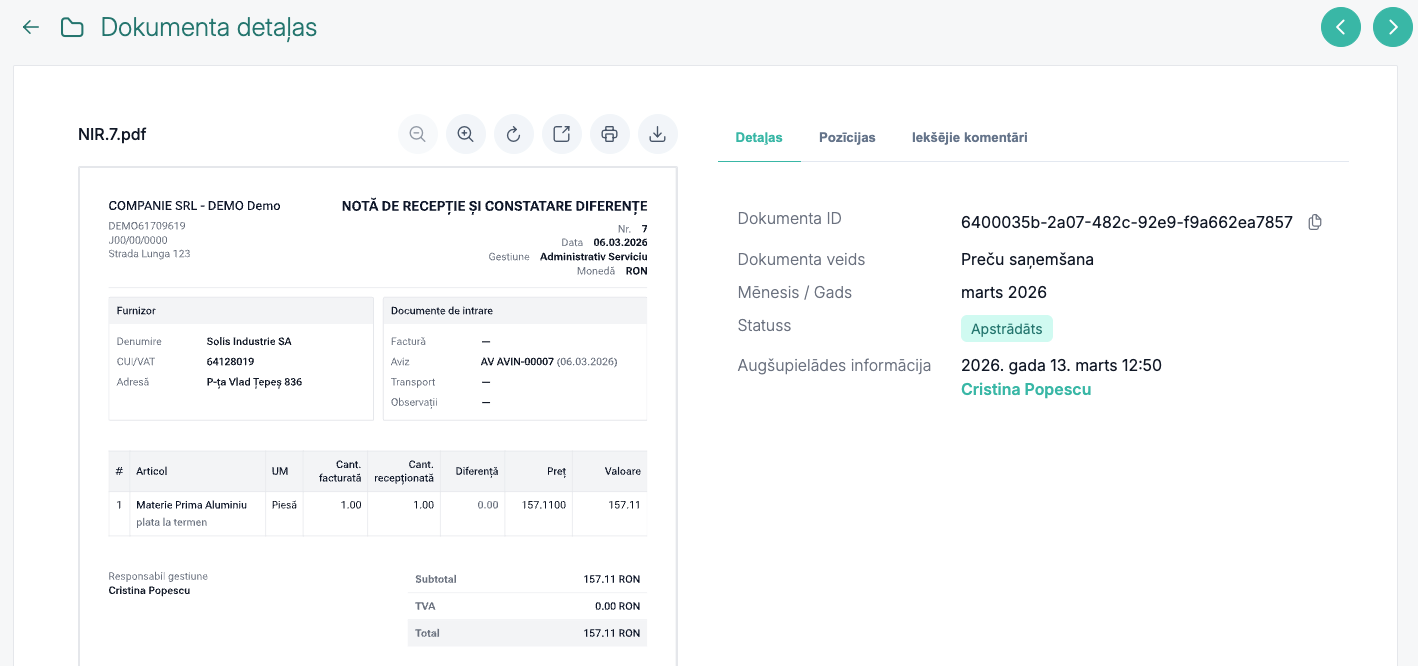
Task: Click the Materie Prima Aluminiu row in preview
Action: coord(191,505)
